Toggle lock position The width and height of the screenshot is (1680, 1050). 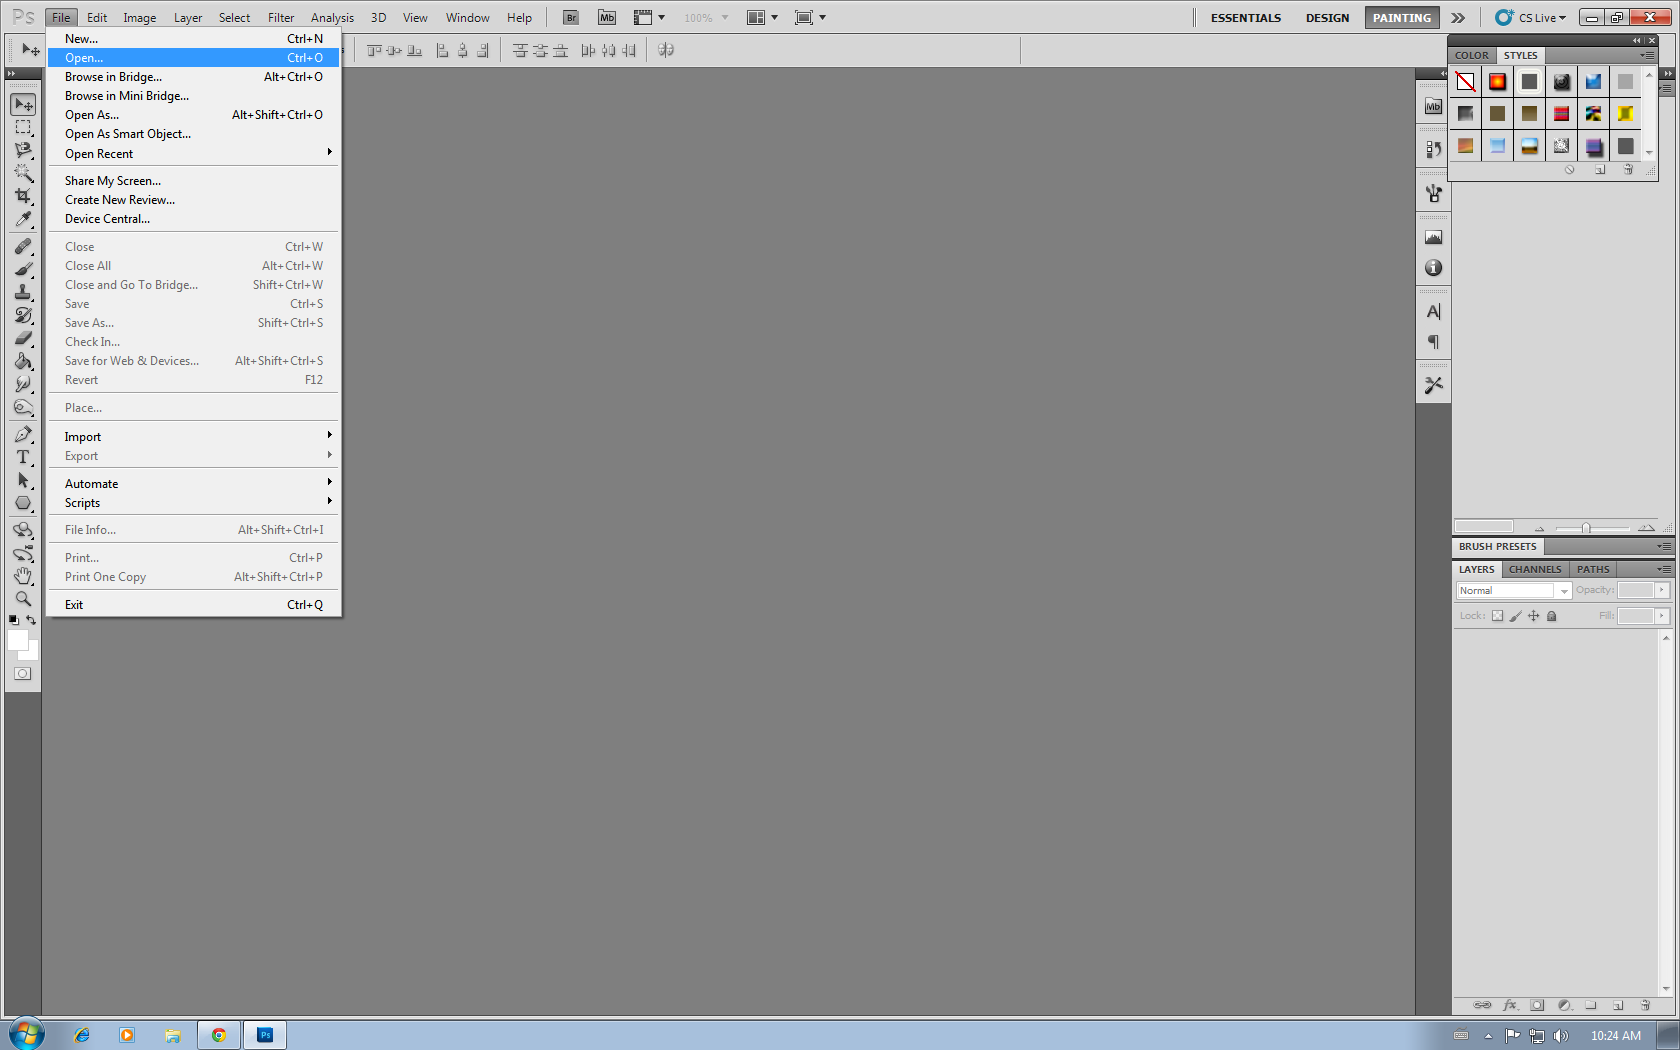pyautogui.click(x=1533, y=616)
